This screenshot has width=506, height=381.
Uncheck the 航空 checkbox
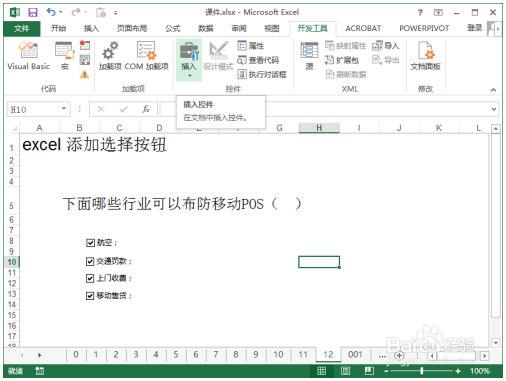click(x=90, y=243)
